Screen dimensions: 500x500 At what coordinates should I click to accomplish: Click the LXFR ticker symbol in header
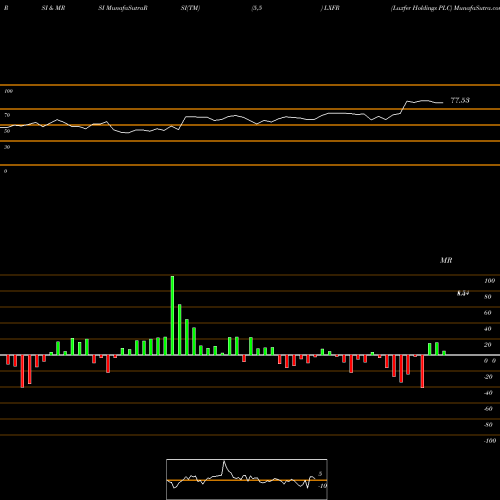332,8
